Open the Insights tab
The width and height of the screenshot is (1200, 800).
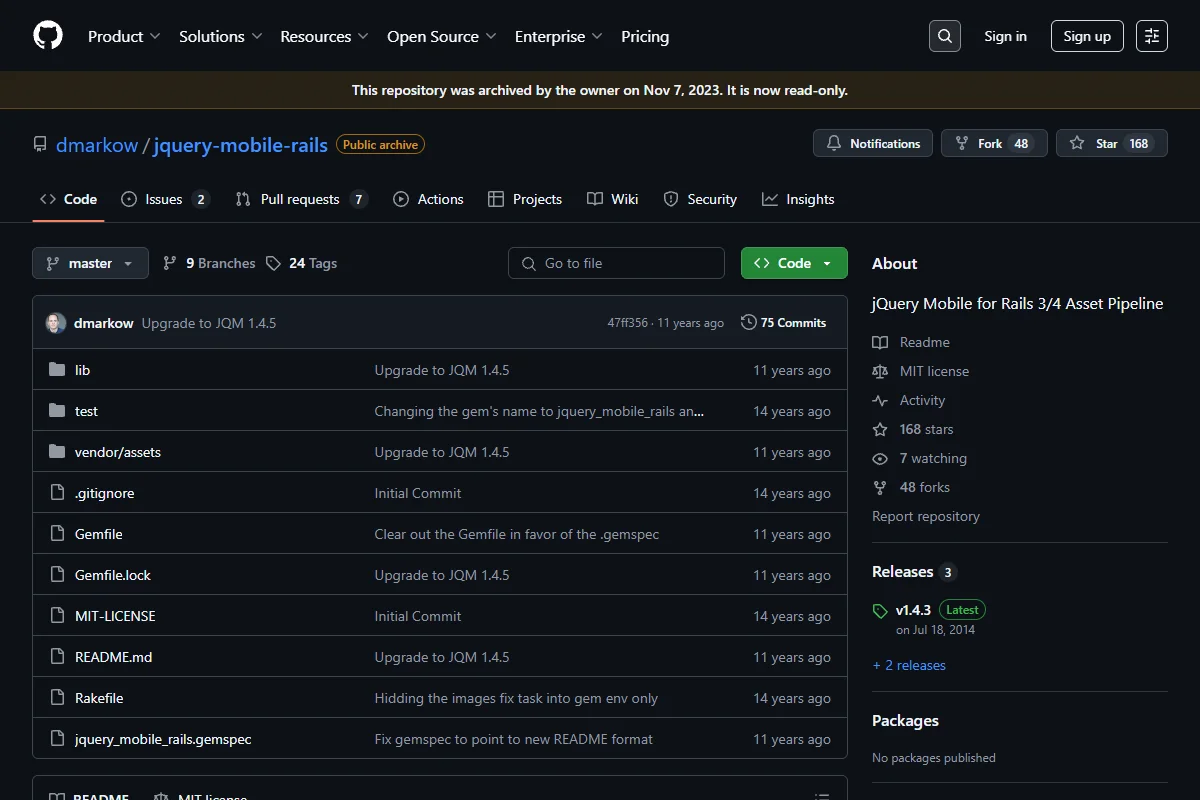[x=798, y=199]
